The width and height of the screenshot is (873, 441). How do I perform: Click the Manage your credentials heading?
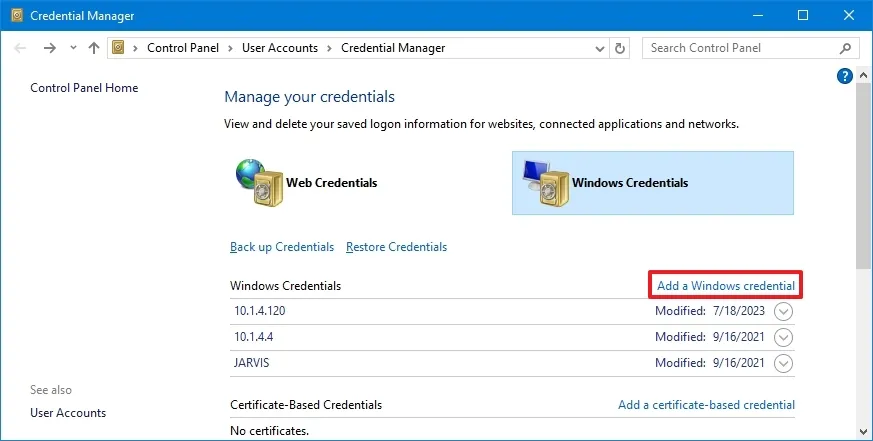coord(310,97)
